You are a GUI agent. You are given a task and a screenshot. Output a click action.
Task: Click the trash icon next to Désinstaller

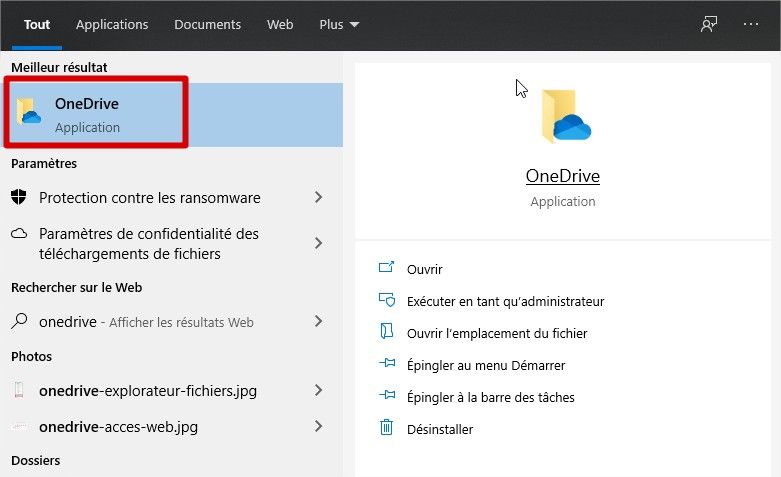(387, 428)
